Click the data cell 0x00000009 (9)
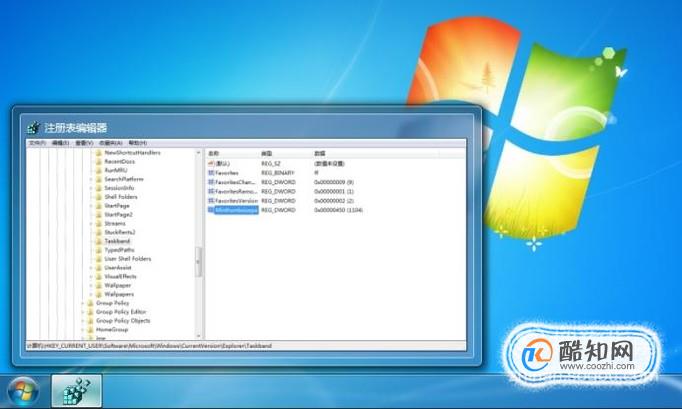682x409 pixels. pyautogui.click(x=334, y=182)
